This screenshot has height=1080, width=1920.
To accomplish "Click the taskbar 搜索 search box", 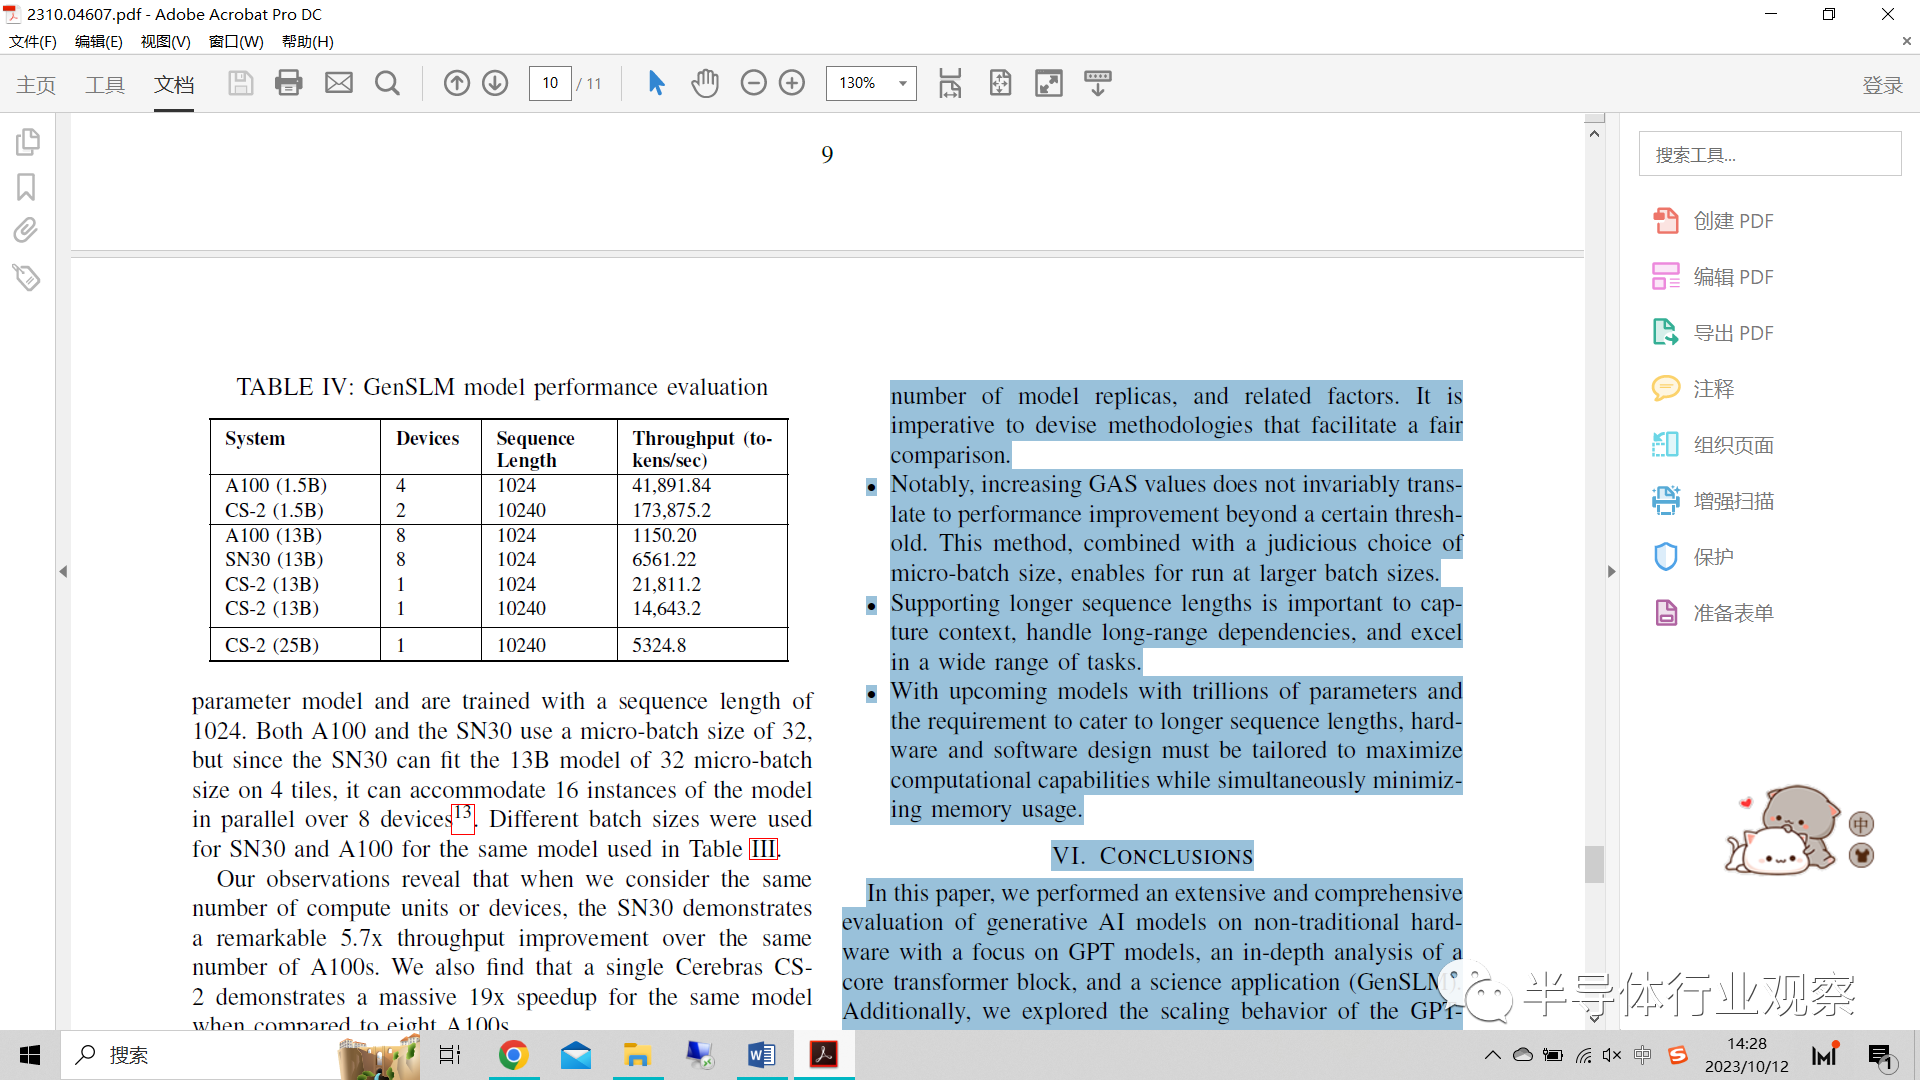I will (240, 1055).
